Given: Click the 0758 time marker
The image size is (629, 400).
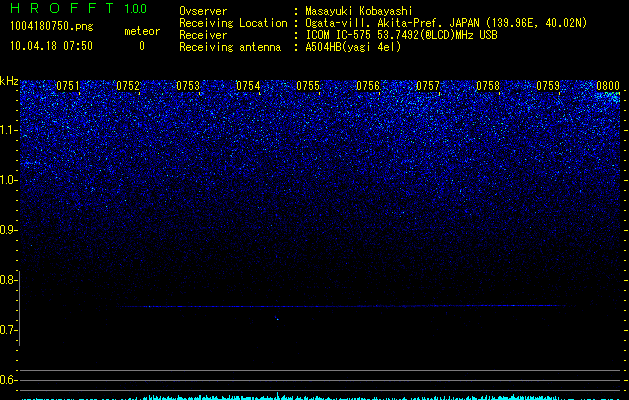Looking at the screenshot, I should tap(488, 86).
